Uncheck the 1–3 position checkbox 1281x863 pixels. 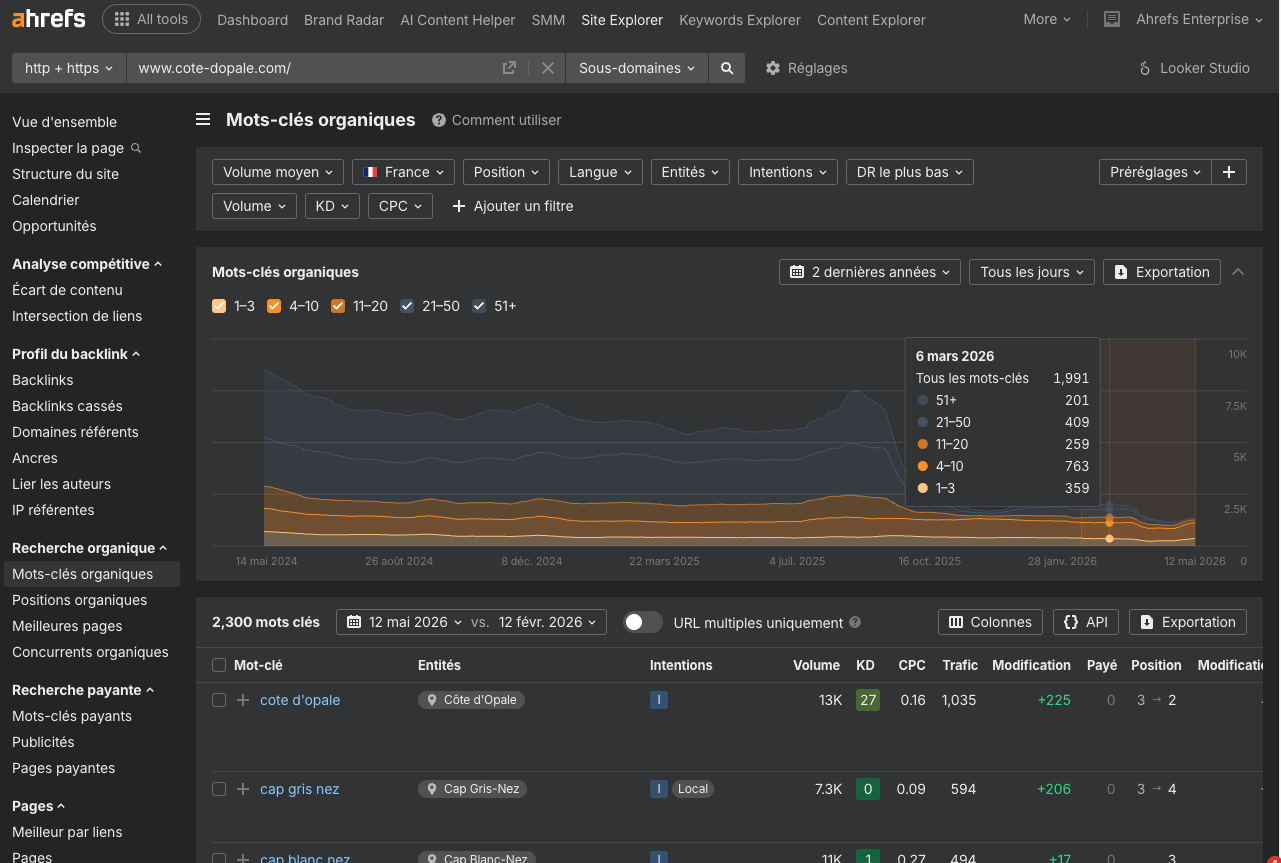(x=219, y=306)
